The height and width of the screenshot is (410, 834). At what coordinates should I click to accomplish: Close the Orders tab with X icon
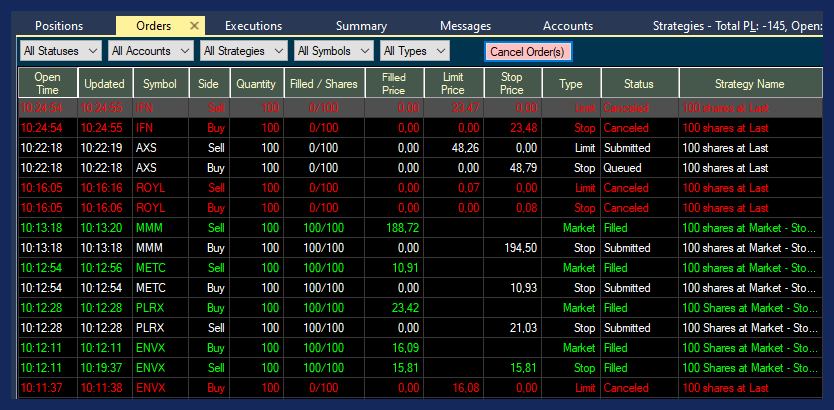(x=194, y=26)
